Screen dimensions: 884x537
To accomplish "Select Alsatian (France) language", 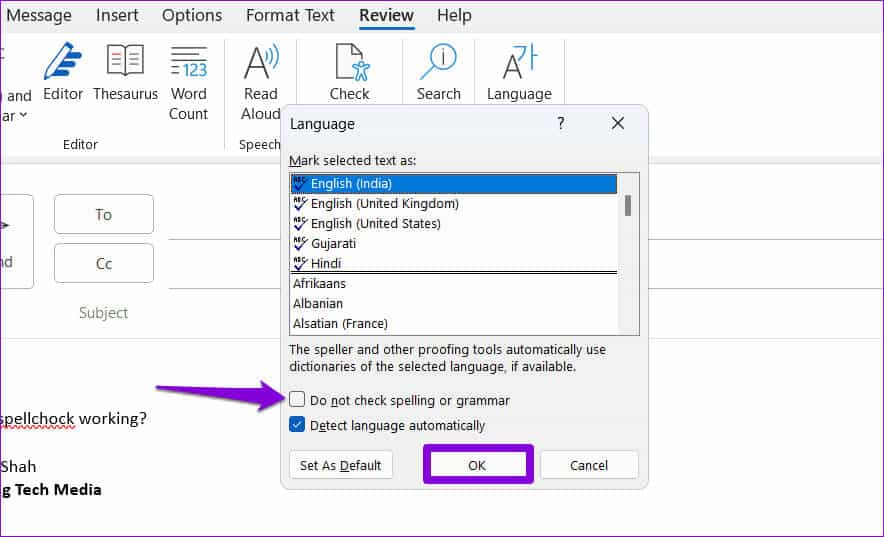I will tap(454, 323).
